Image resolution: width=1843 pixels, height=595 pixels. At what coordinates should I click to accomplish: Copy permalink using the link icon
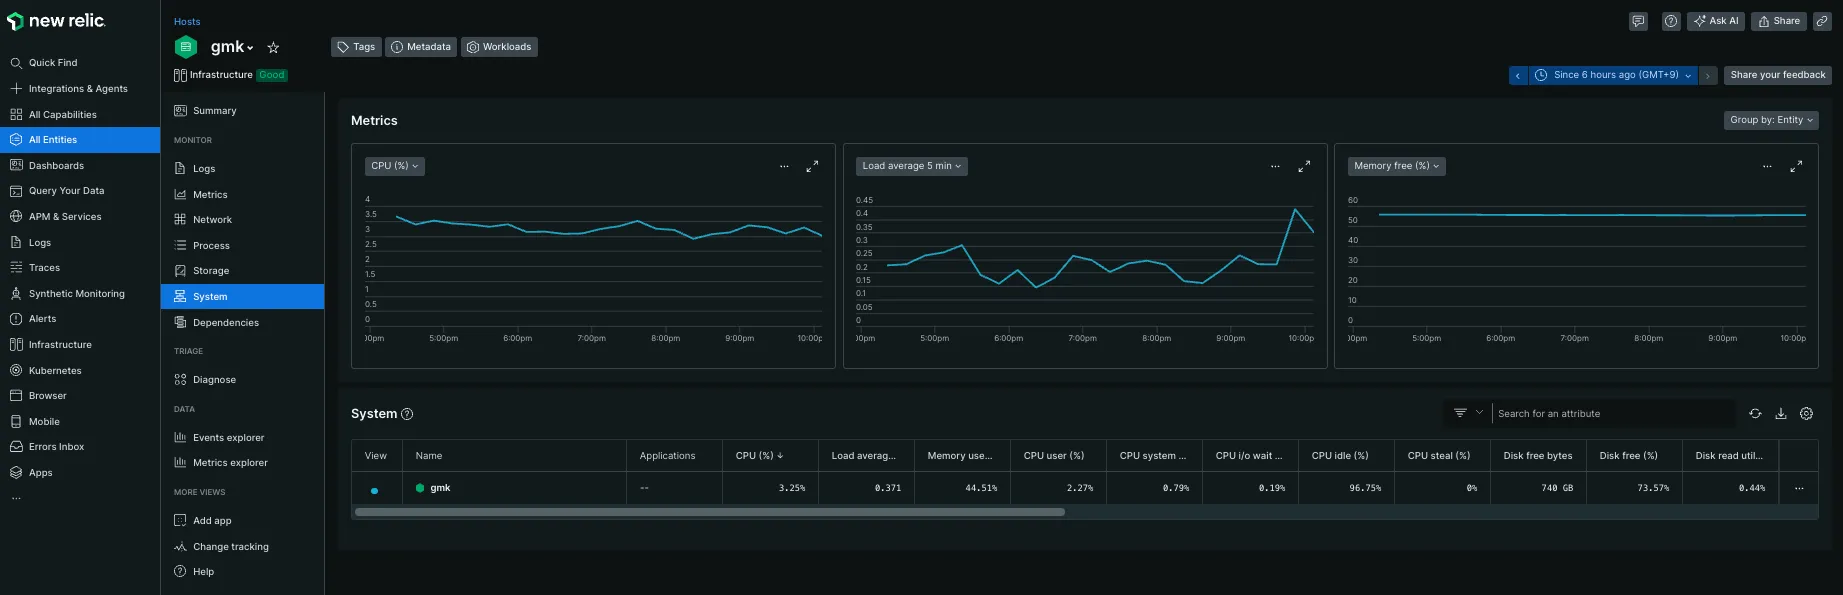pyautogui.click(x=1823, y=21)
